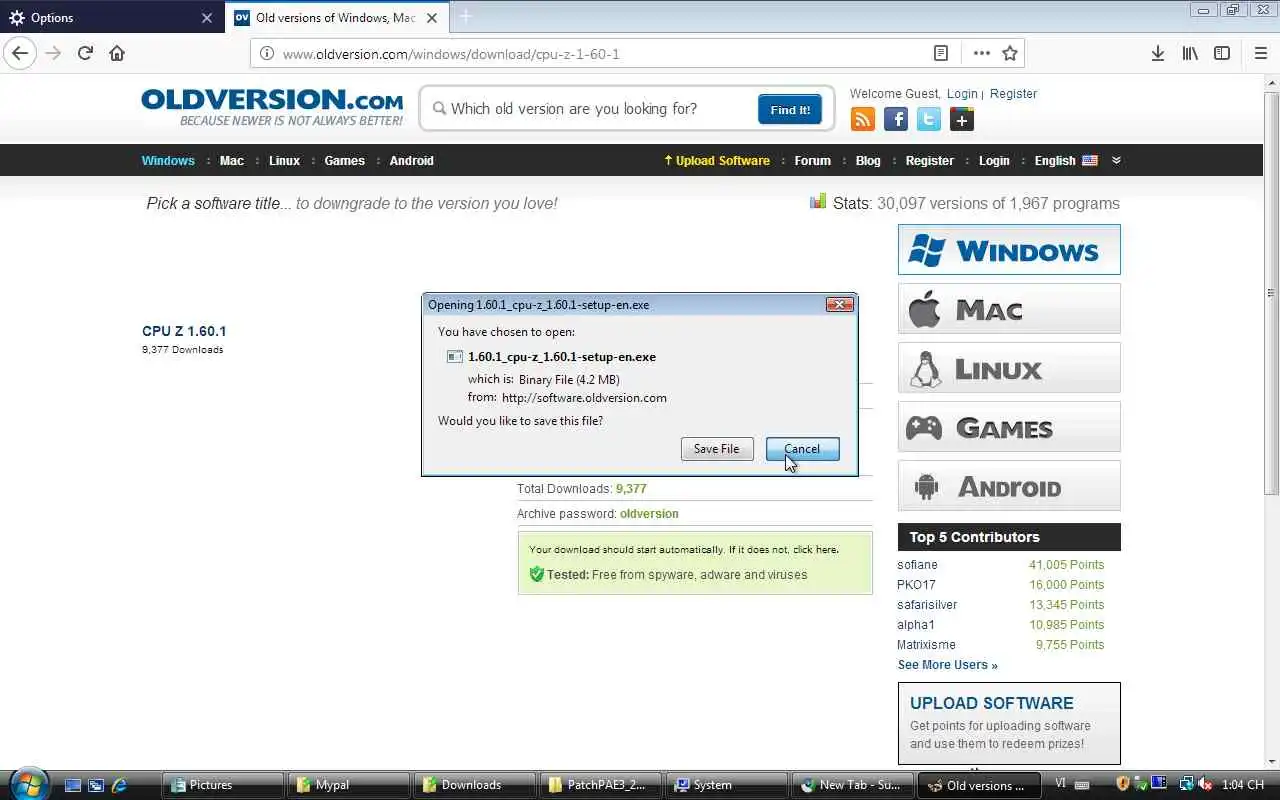Click the CPU Z 1.60.1 title
Screen dimensions: 1280x800
pyautogui.click(x=184, y=331)
